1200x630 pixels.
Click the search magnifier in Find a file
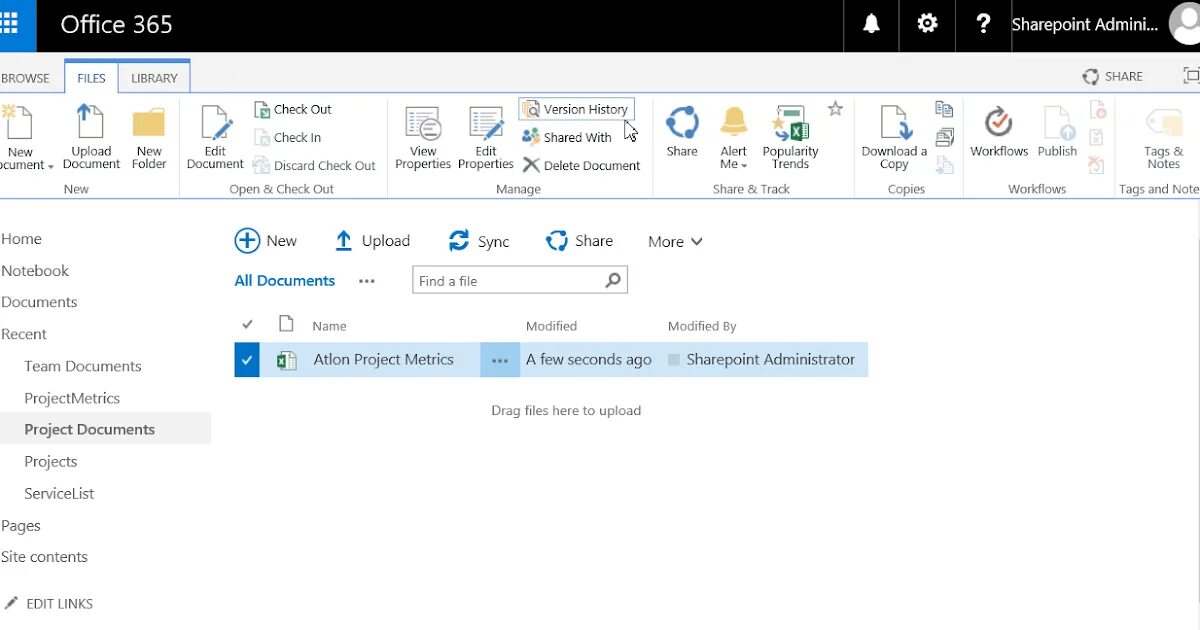[614, 281]
